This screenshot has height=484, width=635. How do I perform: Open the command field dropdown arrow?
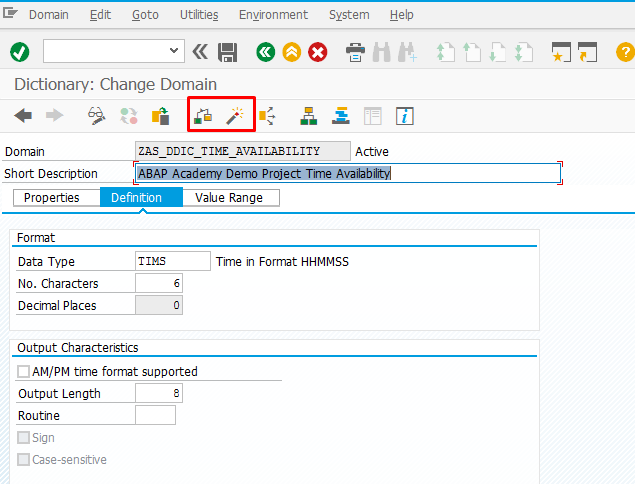pos(174,51)
